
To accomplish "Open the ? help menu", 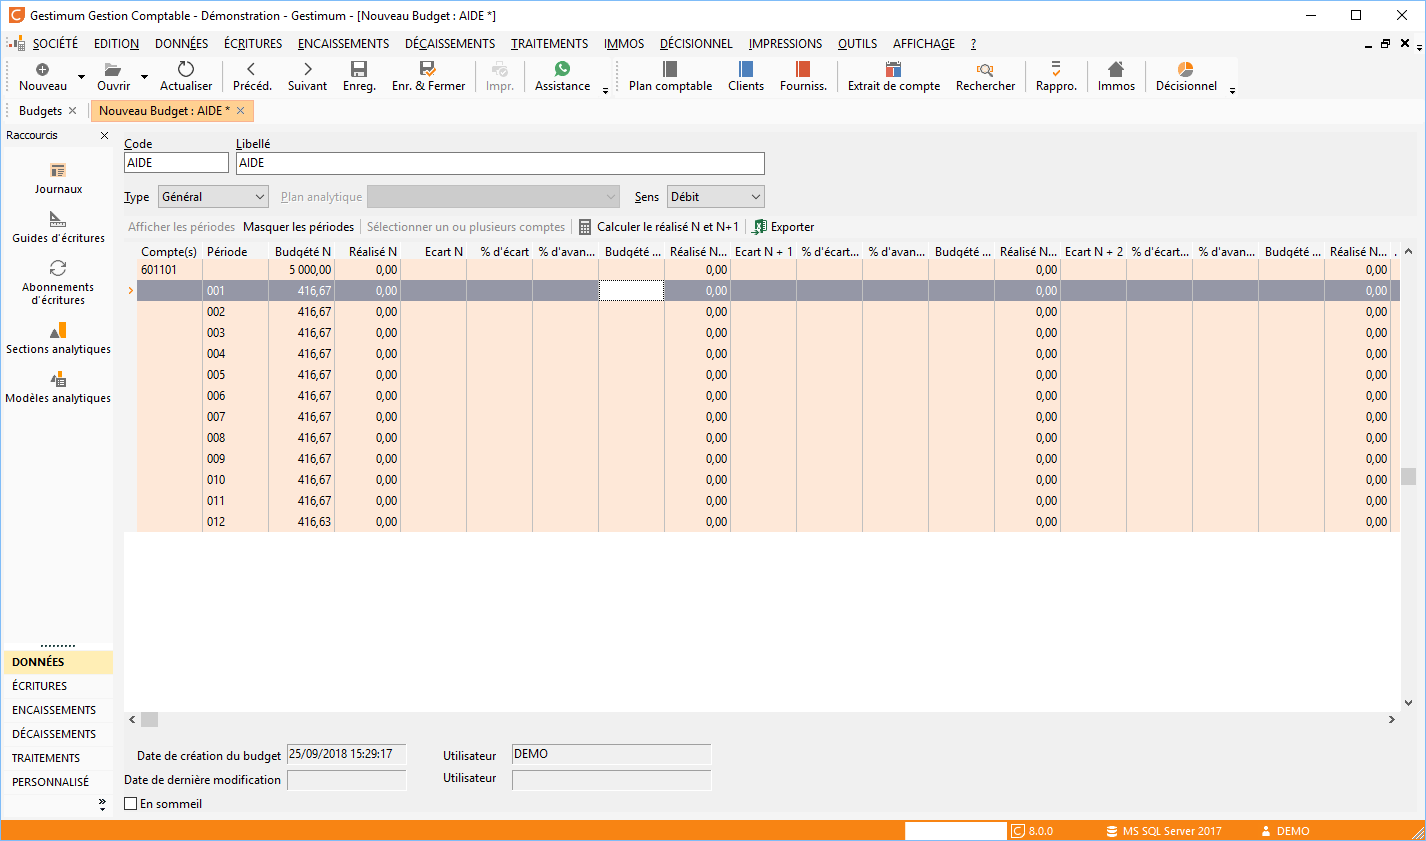I will pyautogui.click(x=973, y=44).
